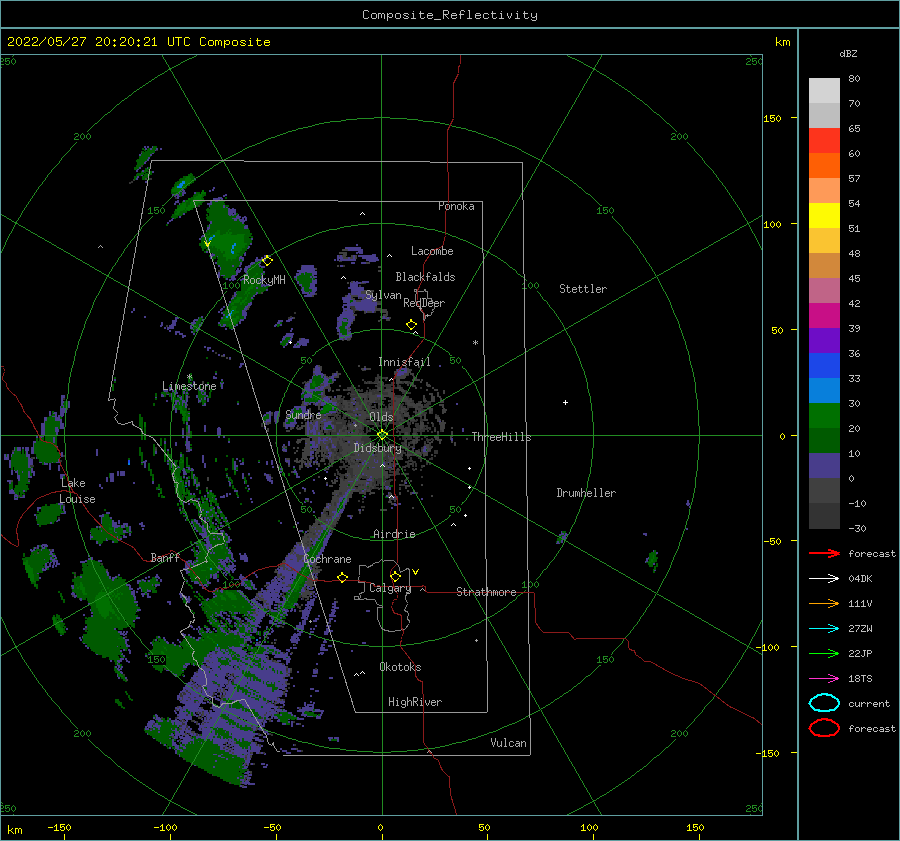Click the red forecast ellipse legend icon

tap(824, 728)
